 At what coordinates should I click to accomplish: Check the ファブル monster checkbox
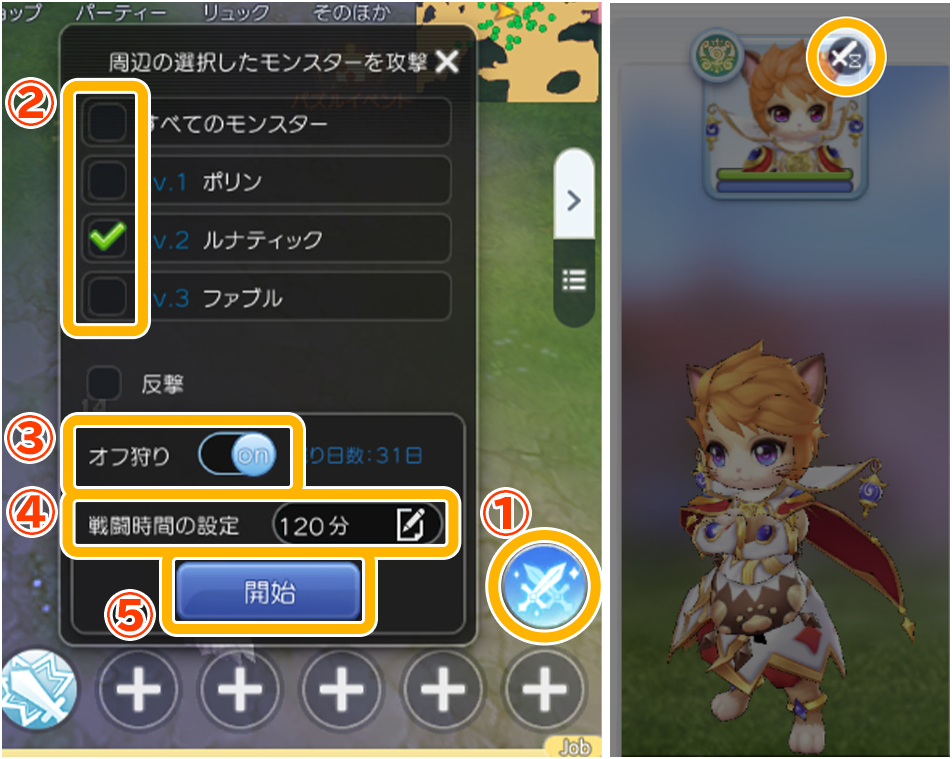tap(107, 297)
